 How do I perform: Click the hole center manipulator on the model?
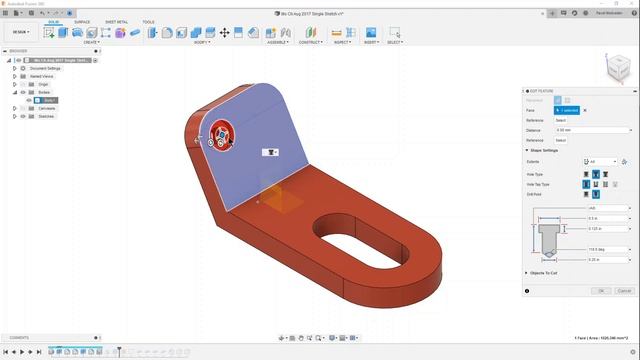222,135
